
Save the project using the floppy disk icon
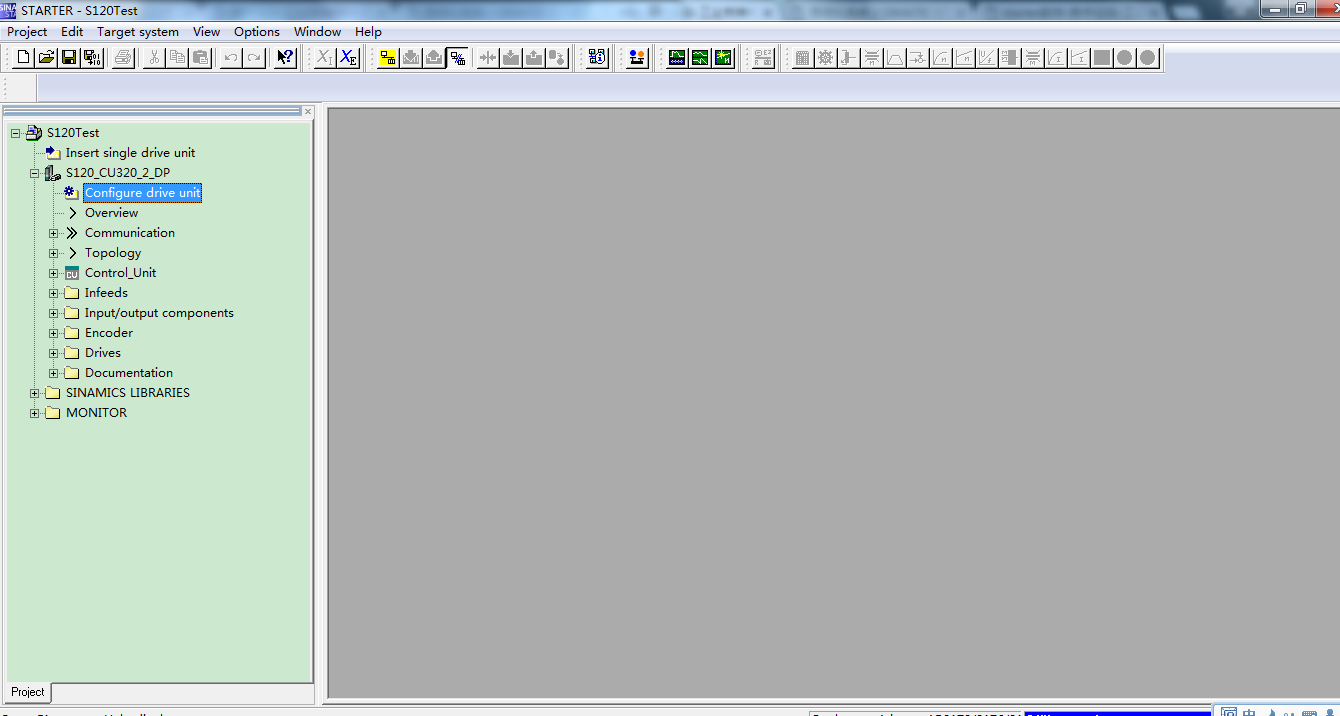point(69,58)
